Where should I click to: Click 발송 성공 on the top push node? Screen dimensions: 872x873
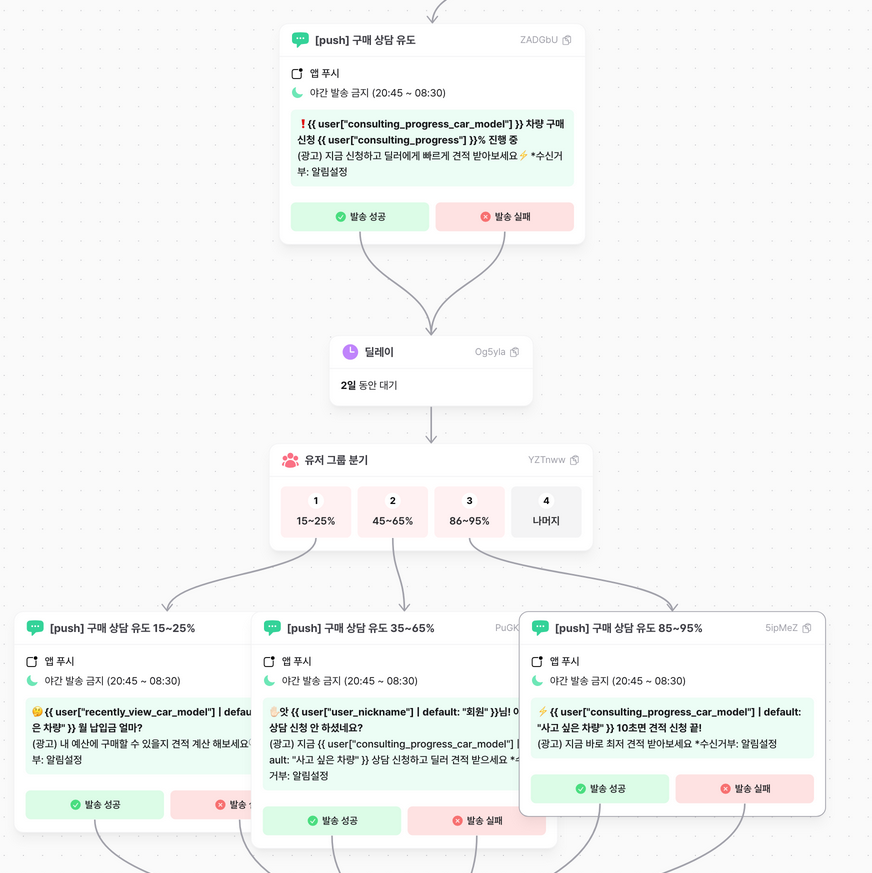pyautogui.click(x=360, y=217)
